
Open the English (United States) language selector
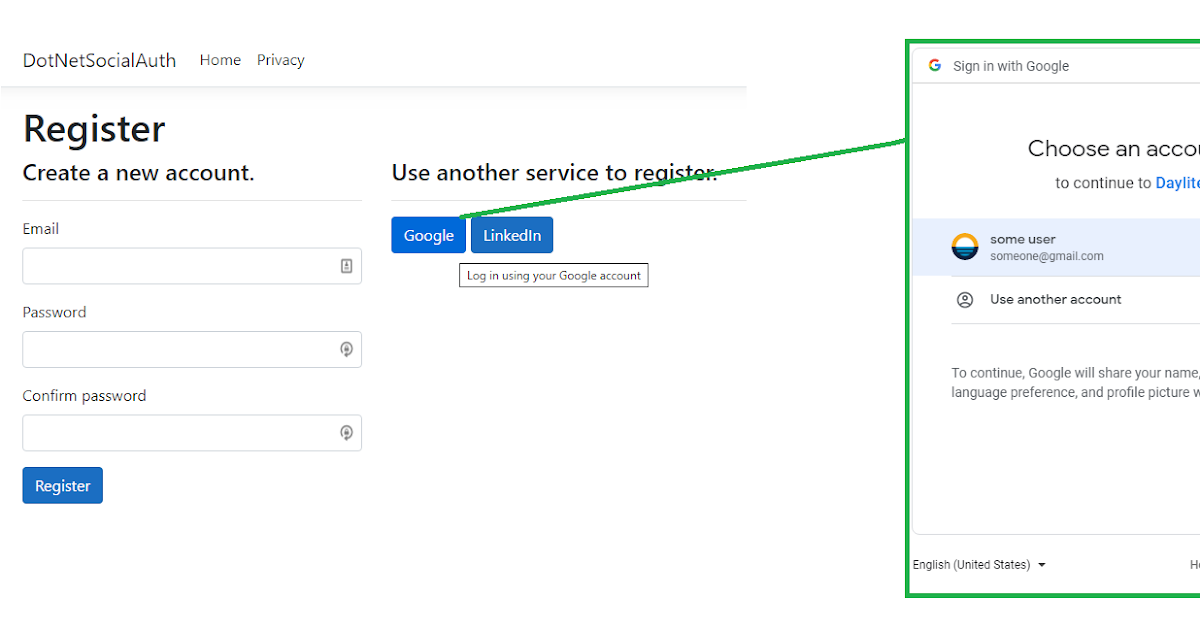click(x=978, y=564)
